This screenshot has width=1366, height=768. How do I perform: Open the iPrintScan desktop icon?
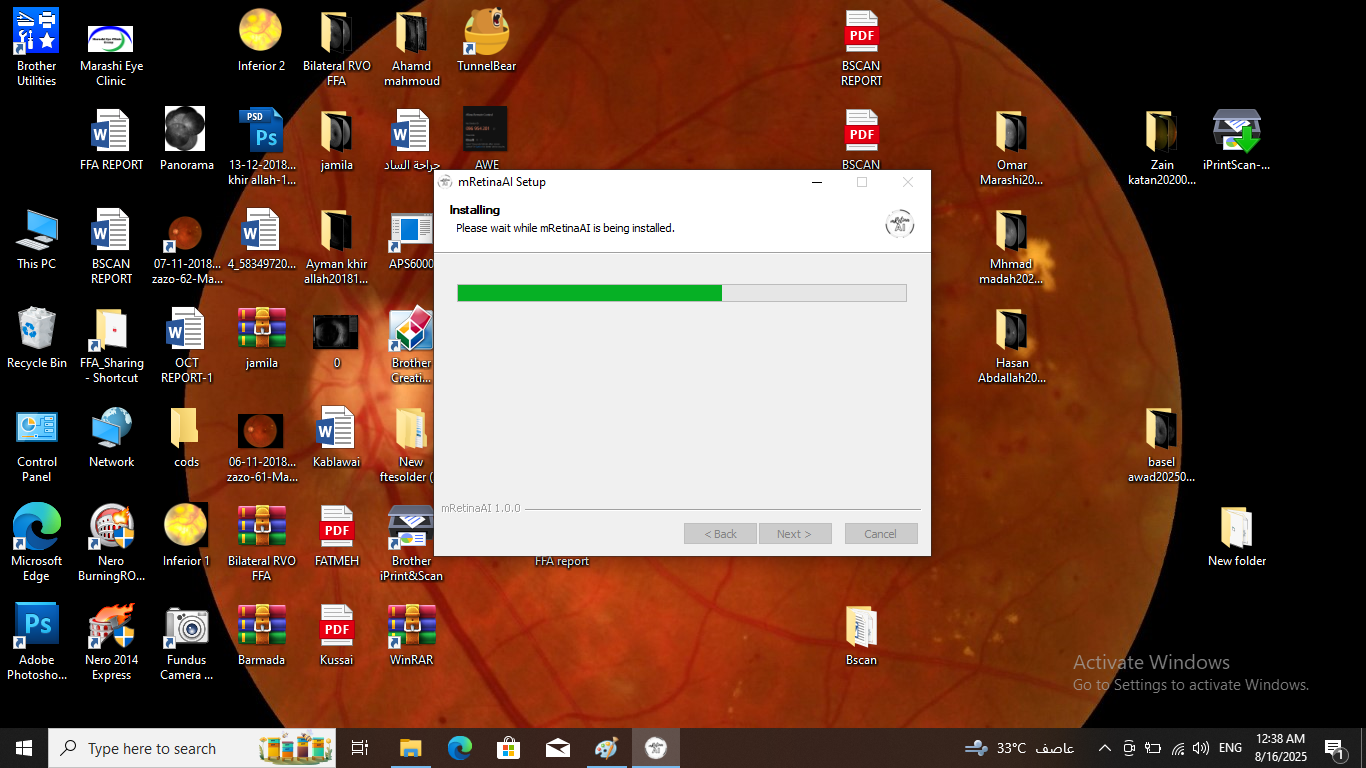pyautogui.click(x=1236, y=132)
